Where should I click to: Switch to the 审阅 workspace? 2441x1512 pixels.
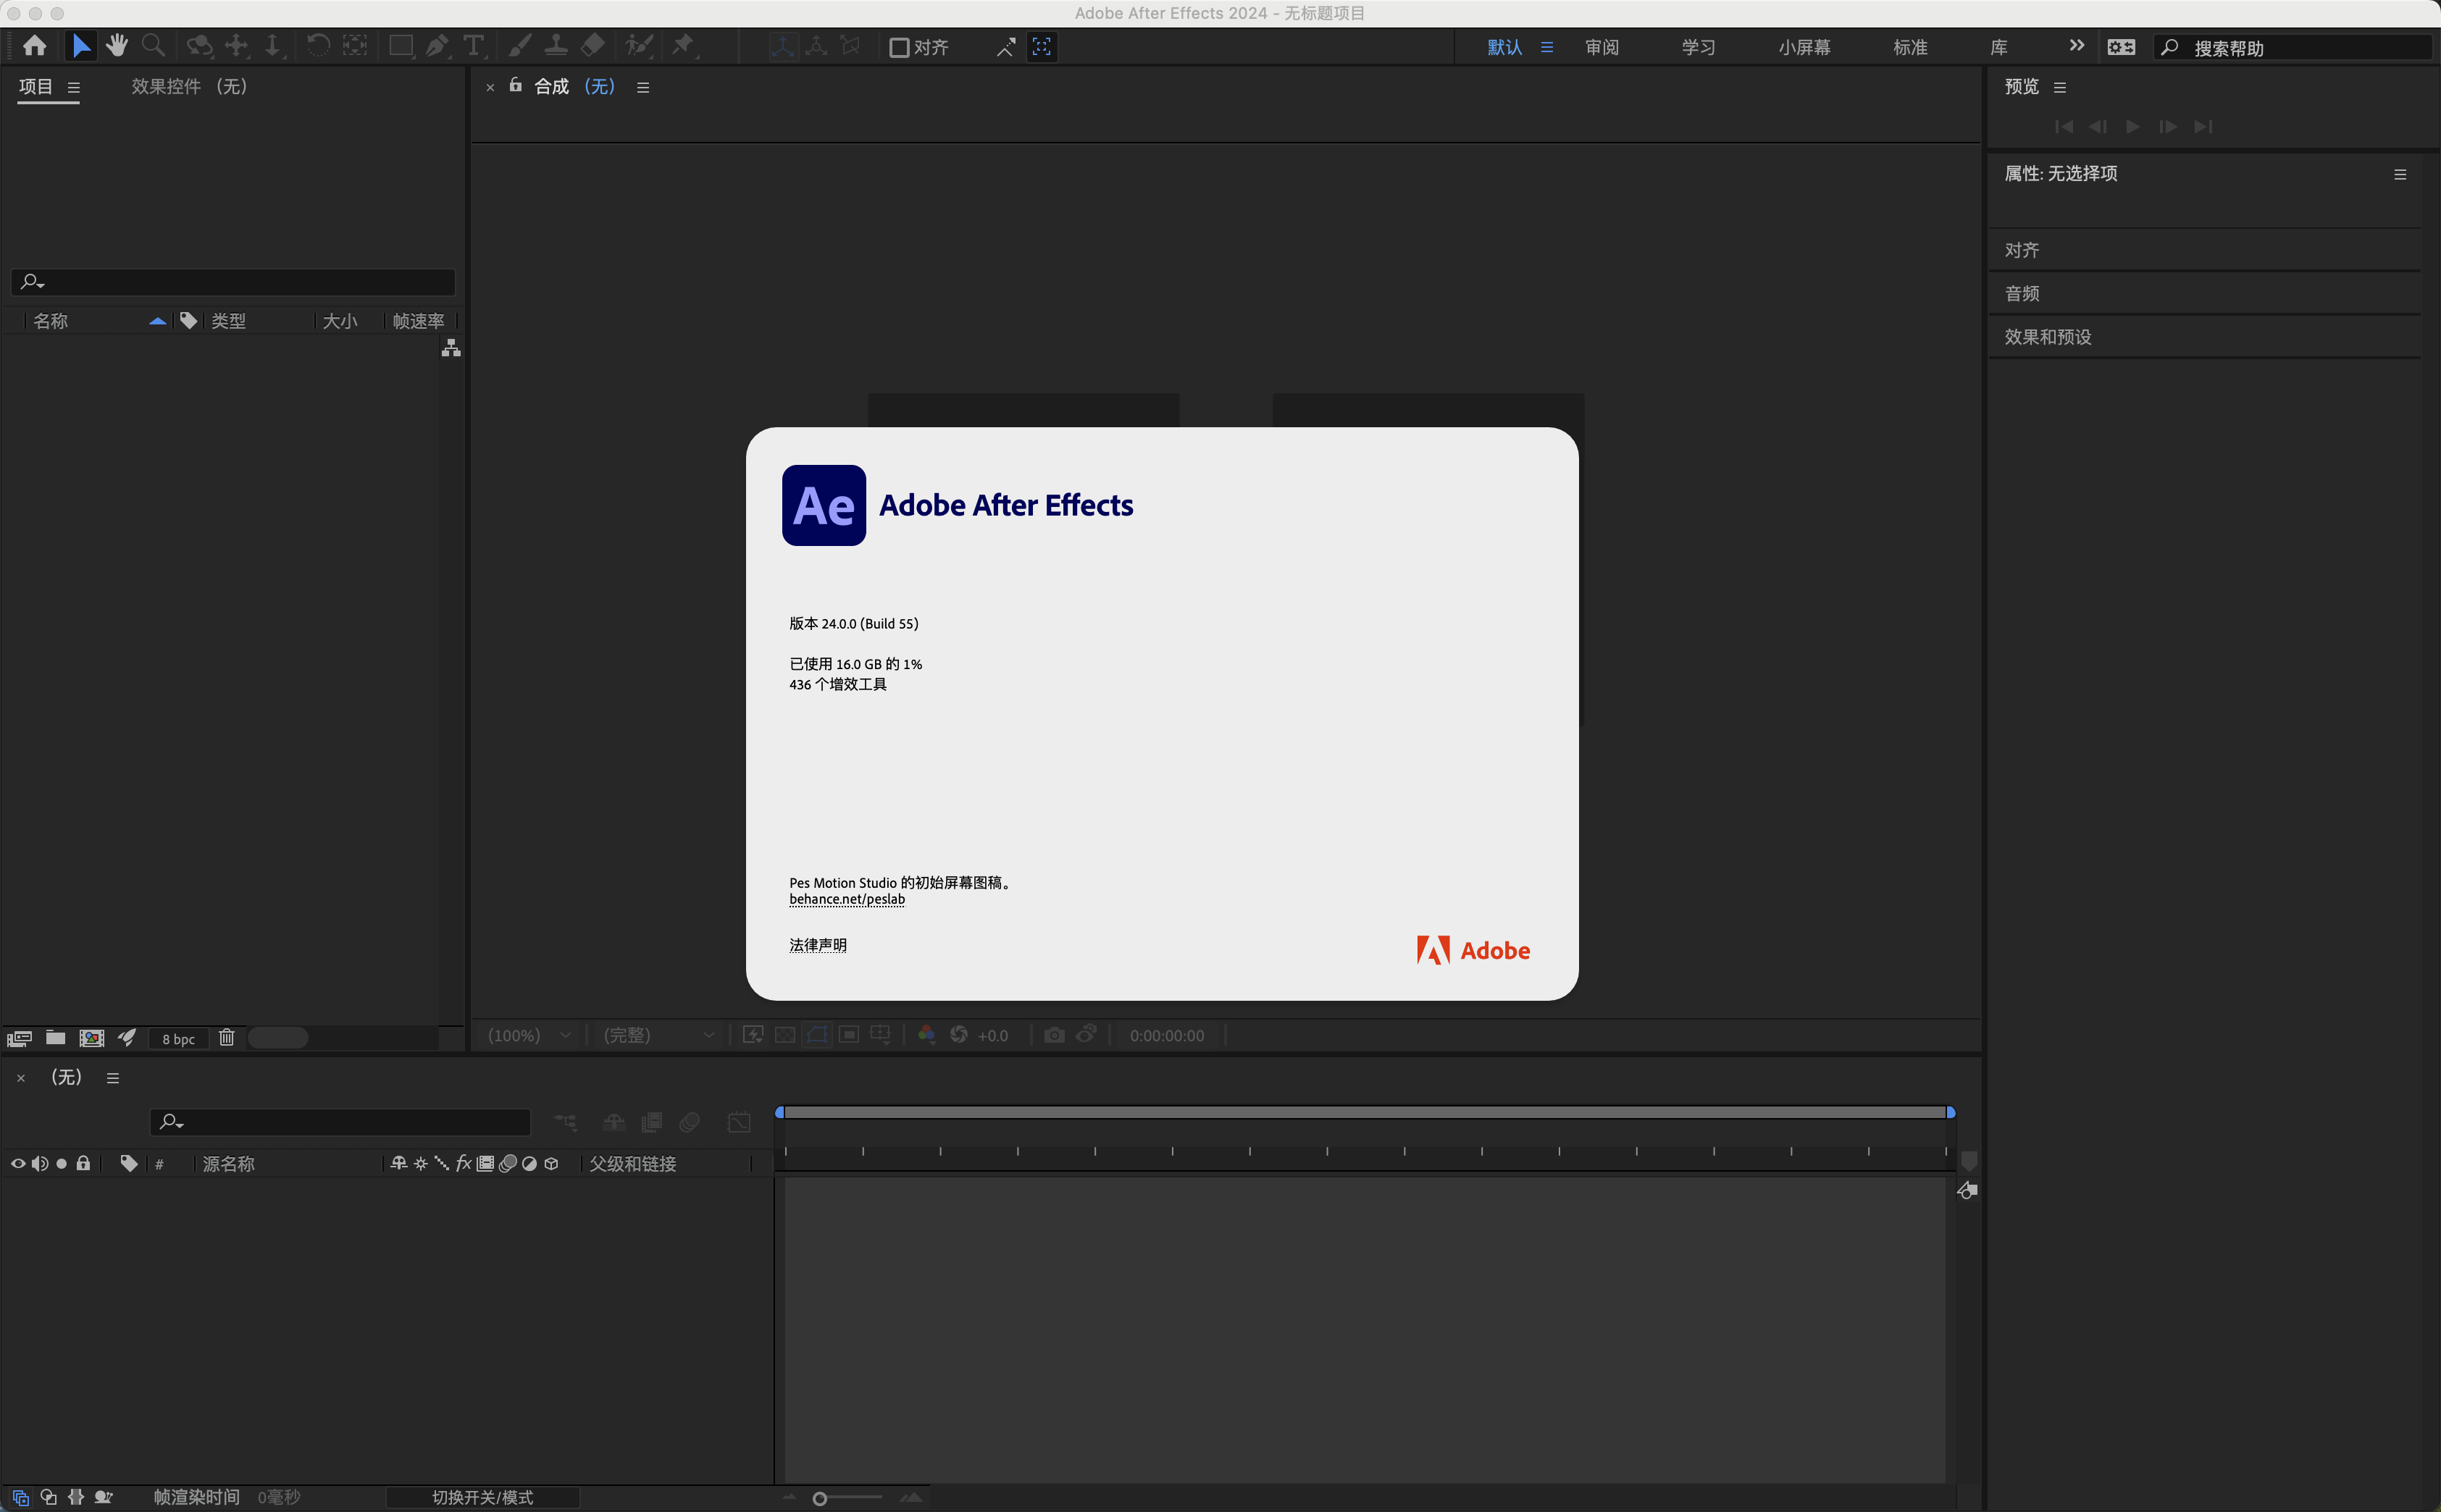click(1602, 47)
